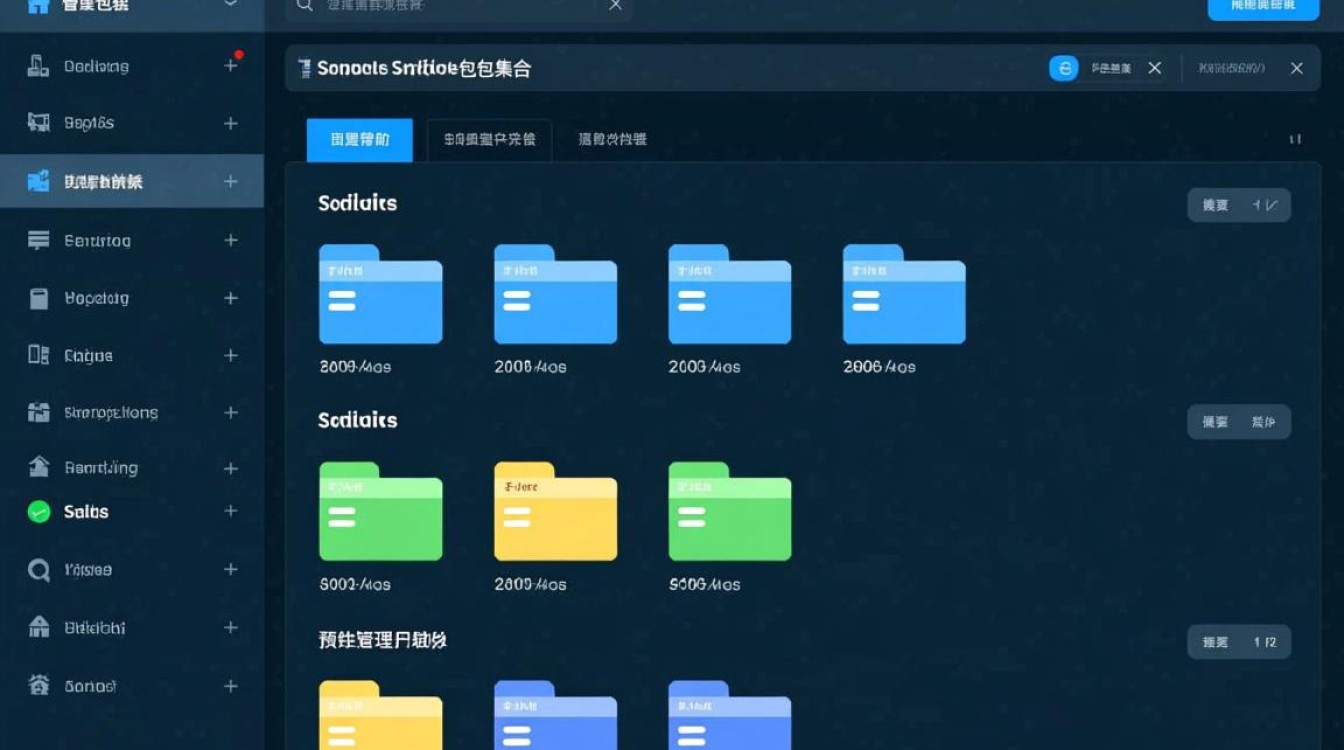Open the Eanutrtog sidebar icon
Screen dimensions: 1344x750
38,240
